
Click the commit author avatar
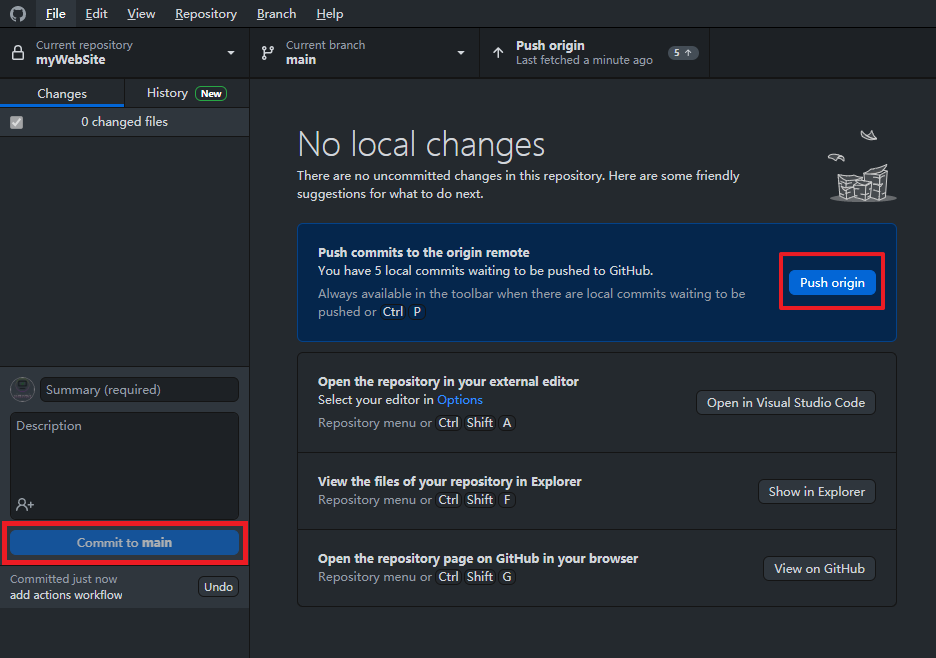coord(22,389)
